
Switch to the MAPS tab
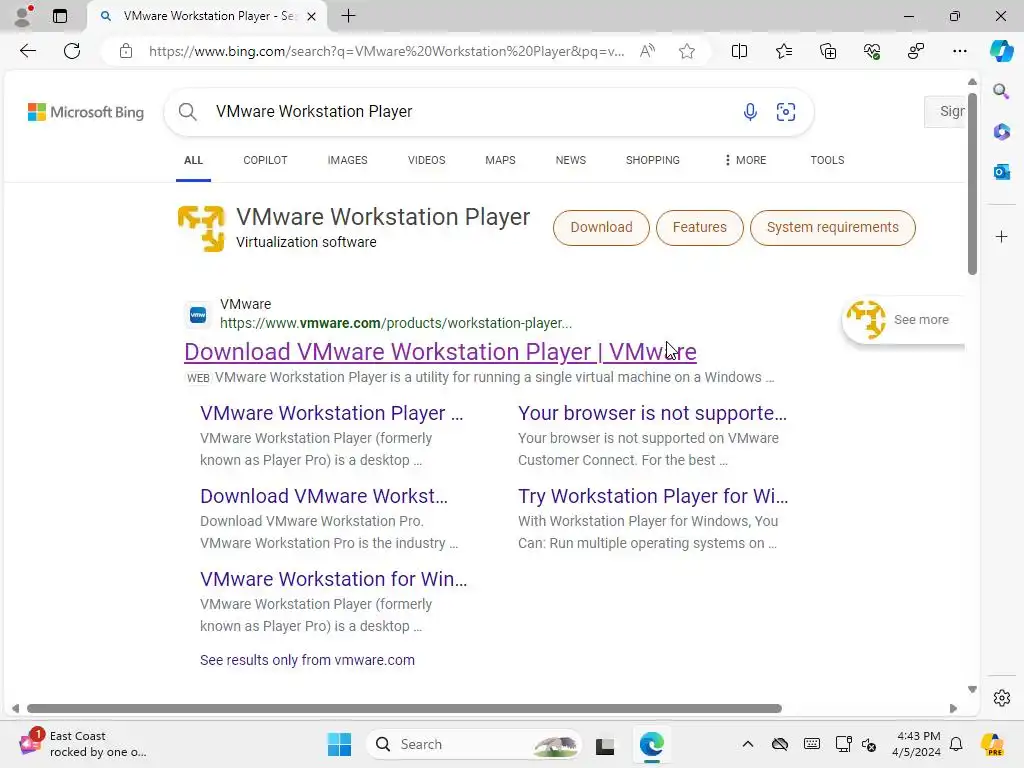[x=500, y=160]
